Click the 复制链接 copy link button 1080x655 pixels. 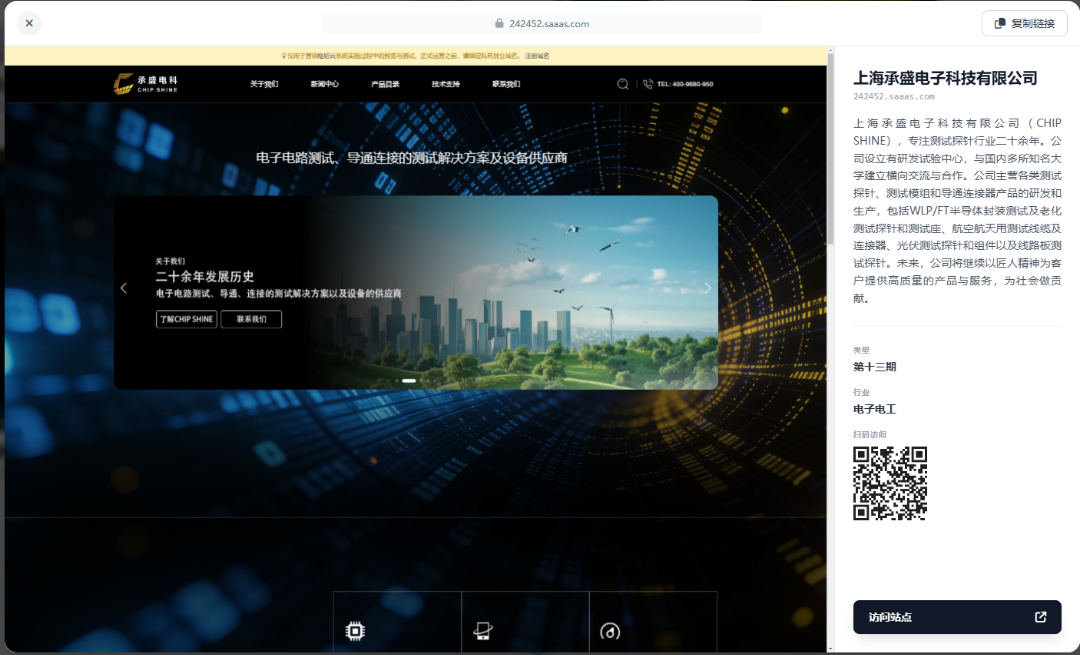(1024, 23)
